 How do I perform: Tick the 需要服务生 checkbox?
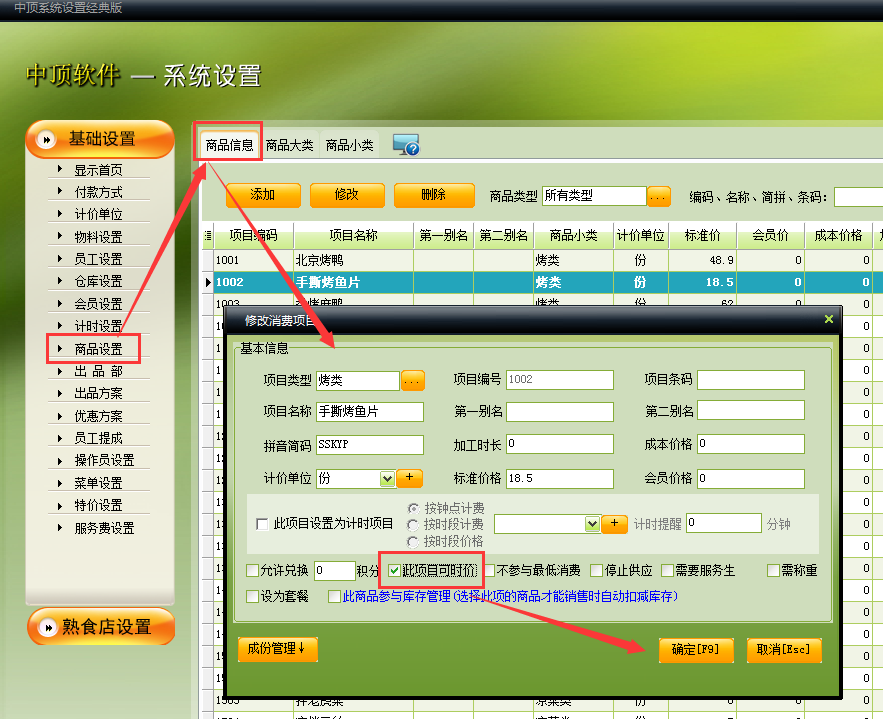pyautogui.click(x=667, y=570)
